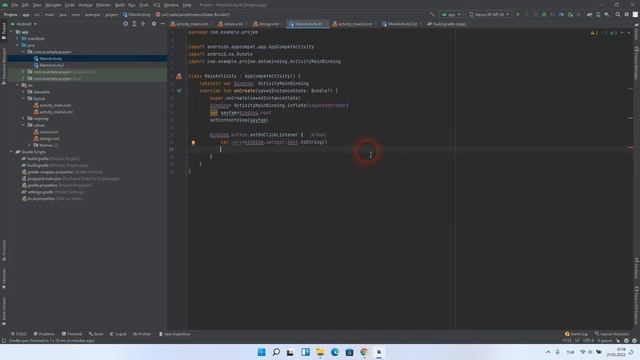
Task: Open the app run configuration dropdown
Action: coord(451,14)
